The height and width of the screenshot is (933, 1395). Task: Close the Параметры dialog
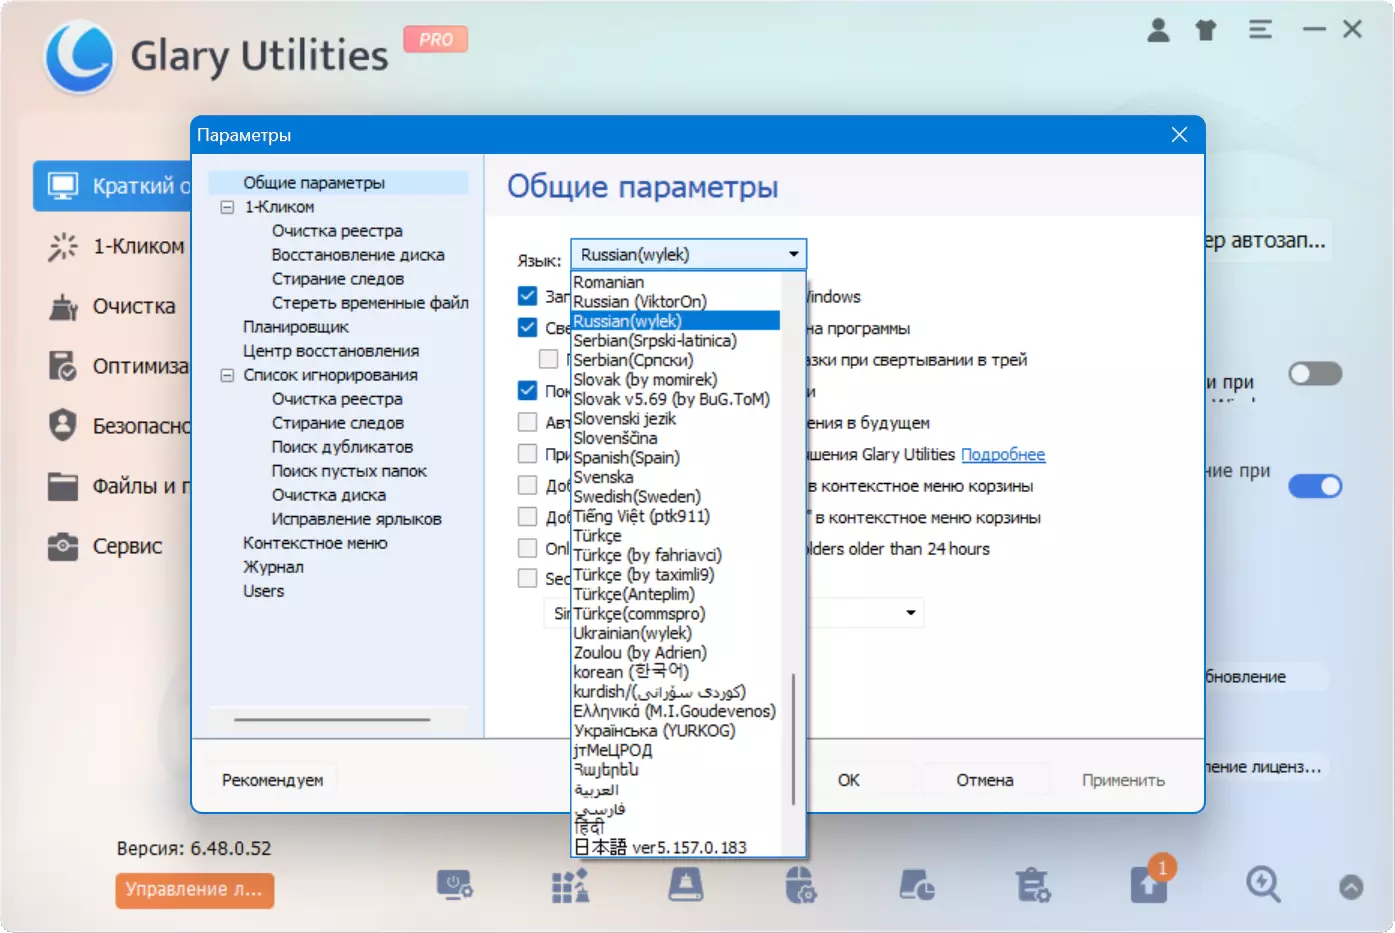(1180, 135)
